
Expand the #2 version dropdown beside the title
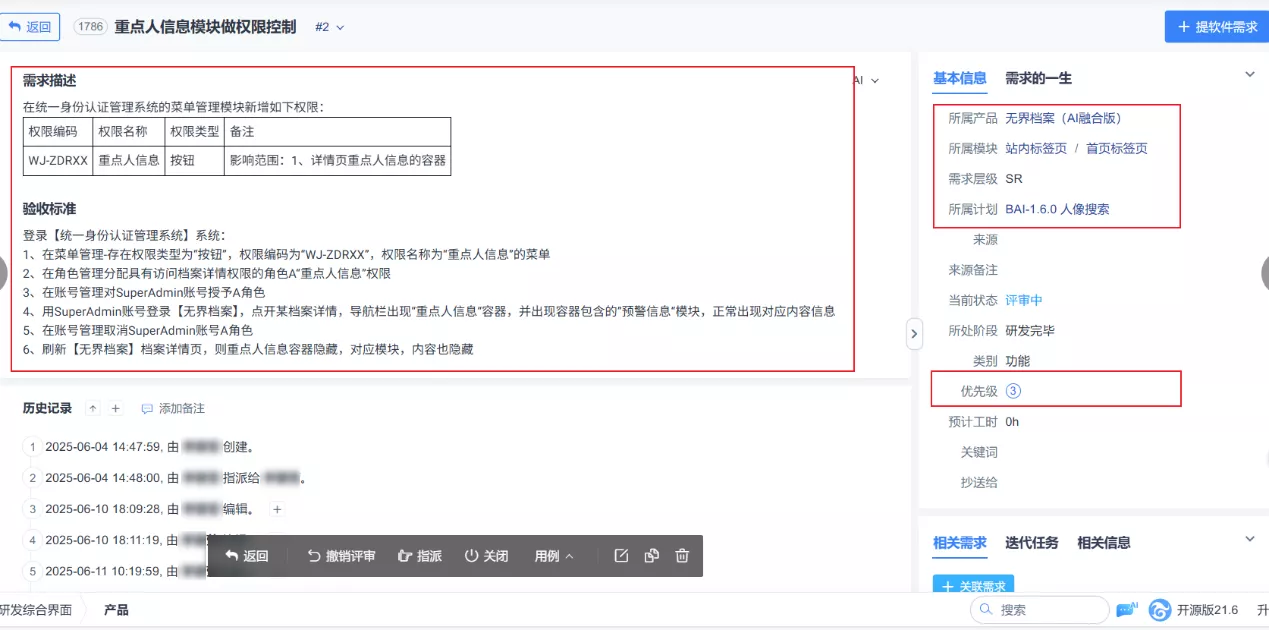[x=330, y=27]
